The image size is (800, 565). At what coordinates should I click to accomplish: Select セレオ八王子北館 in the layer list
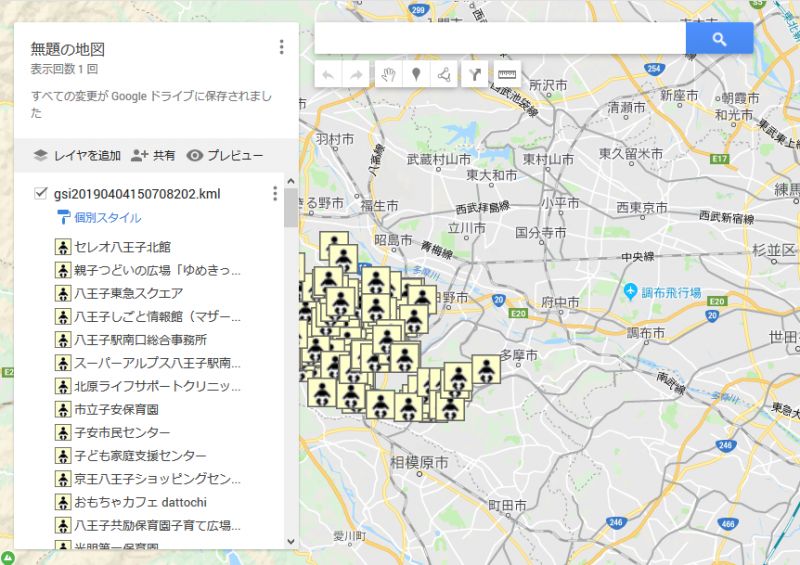point(122,246)
